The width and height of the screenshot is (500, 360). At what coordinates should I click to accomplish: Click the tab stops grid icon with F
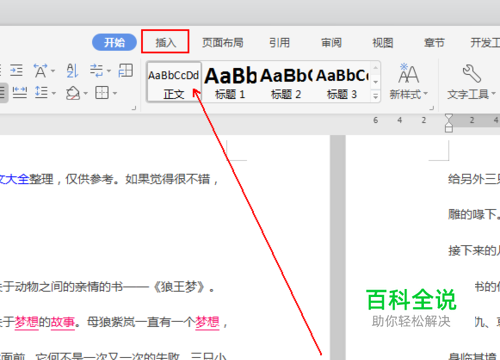(x=126, y=71)
